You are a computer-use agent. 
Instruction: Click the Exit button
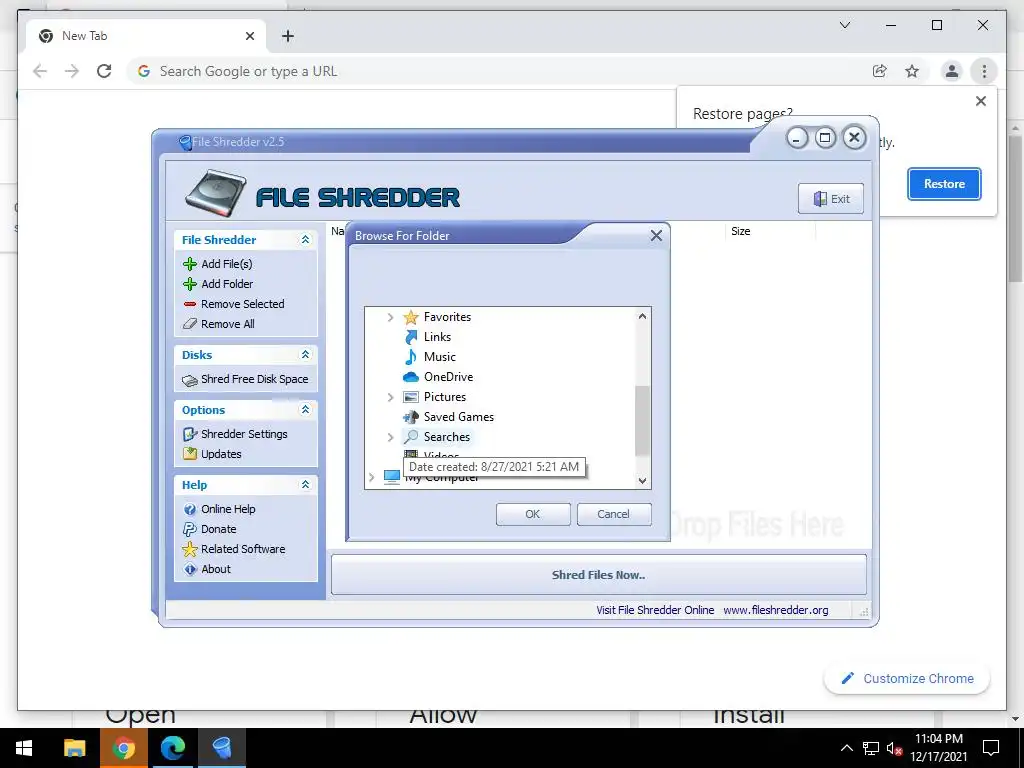tap(831, 199)
